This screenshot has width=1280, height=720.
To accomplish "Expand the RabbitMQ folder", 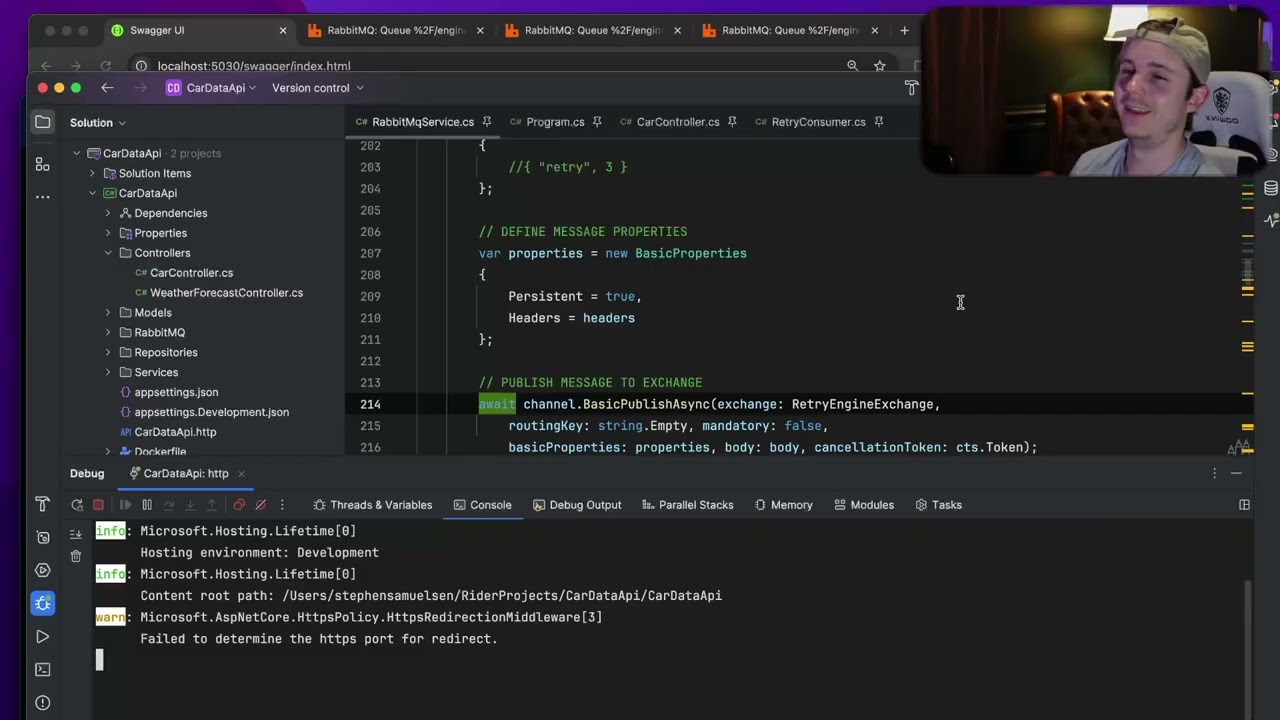I will pyautogui.click(x=109, y=333).
